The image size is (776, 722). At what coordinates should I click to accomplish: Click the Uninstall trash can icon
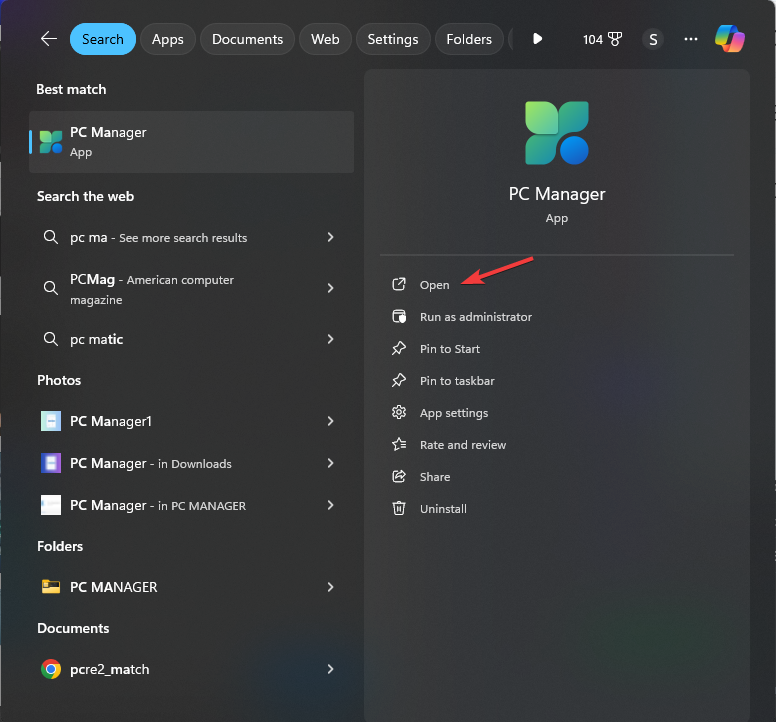(399, 508)
